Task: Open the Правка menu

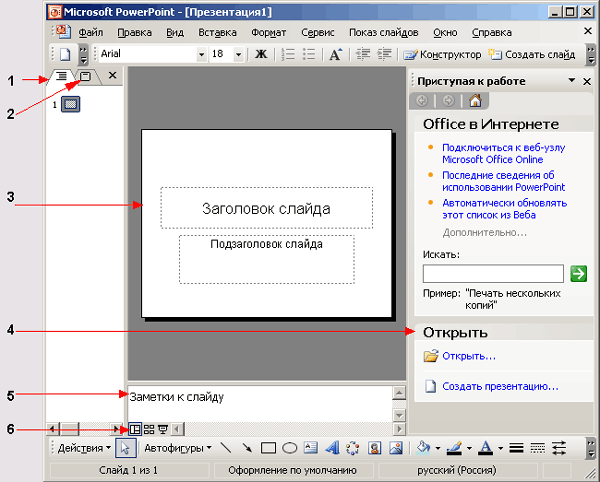Action: (x=134, y=33)
